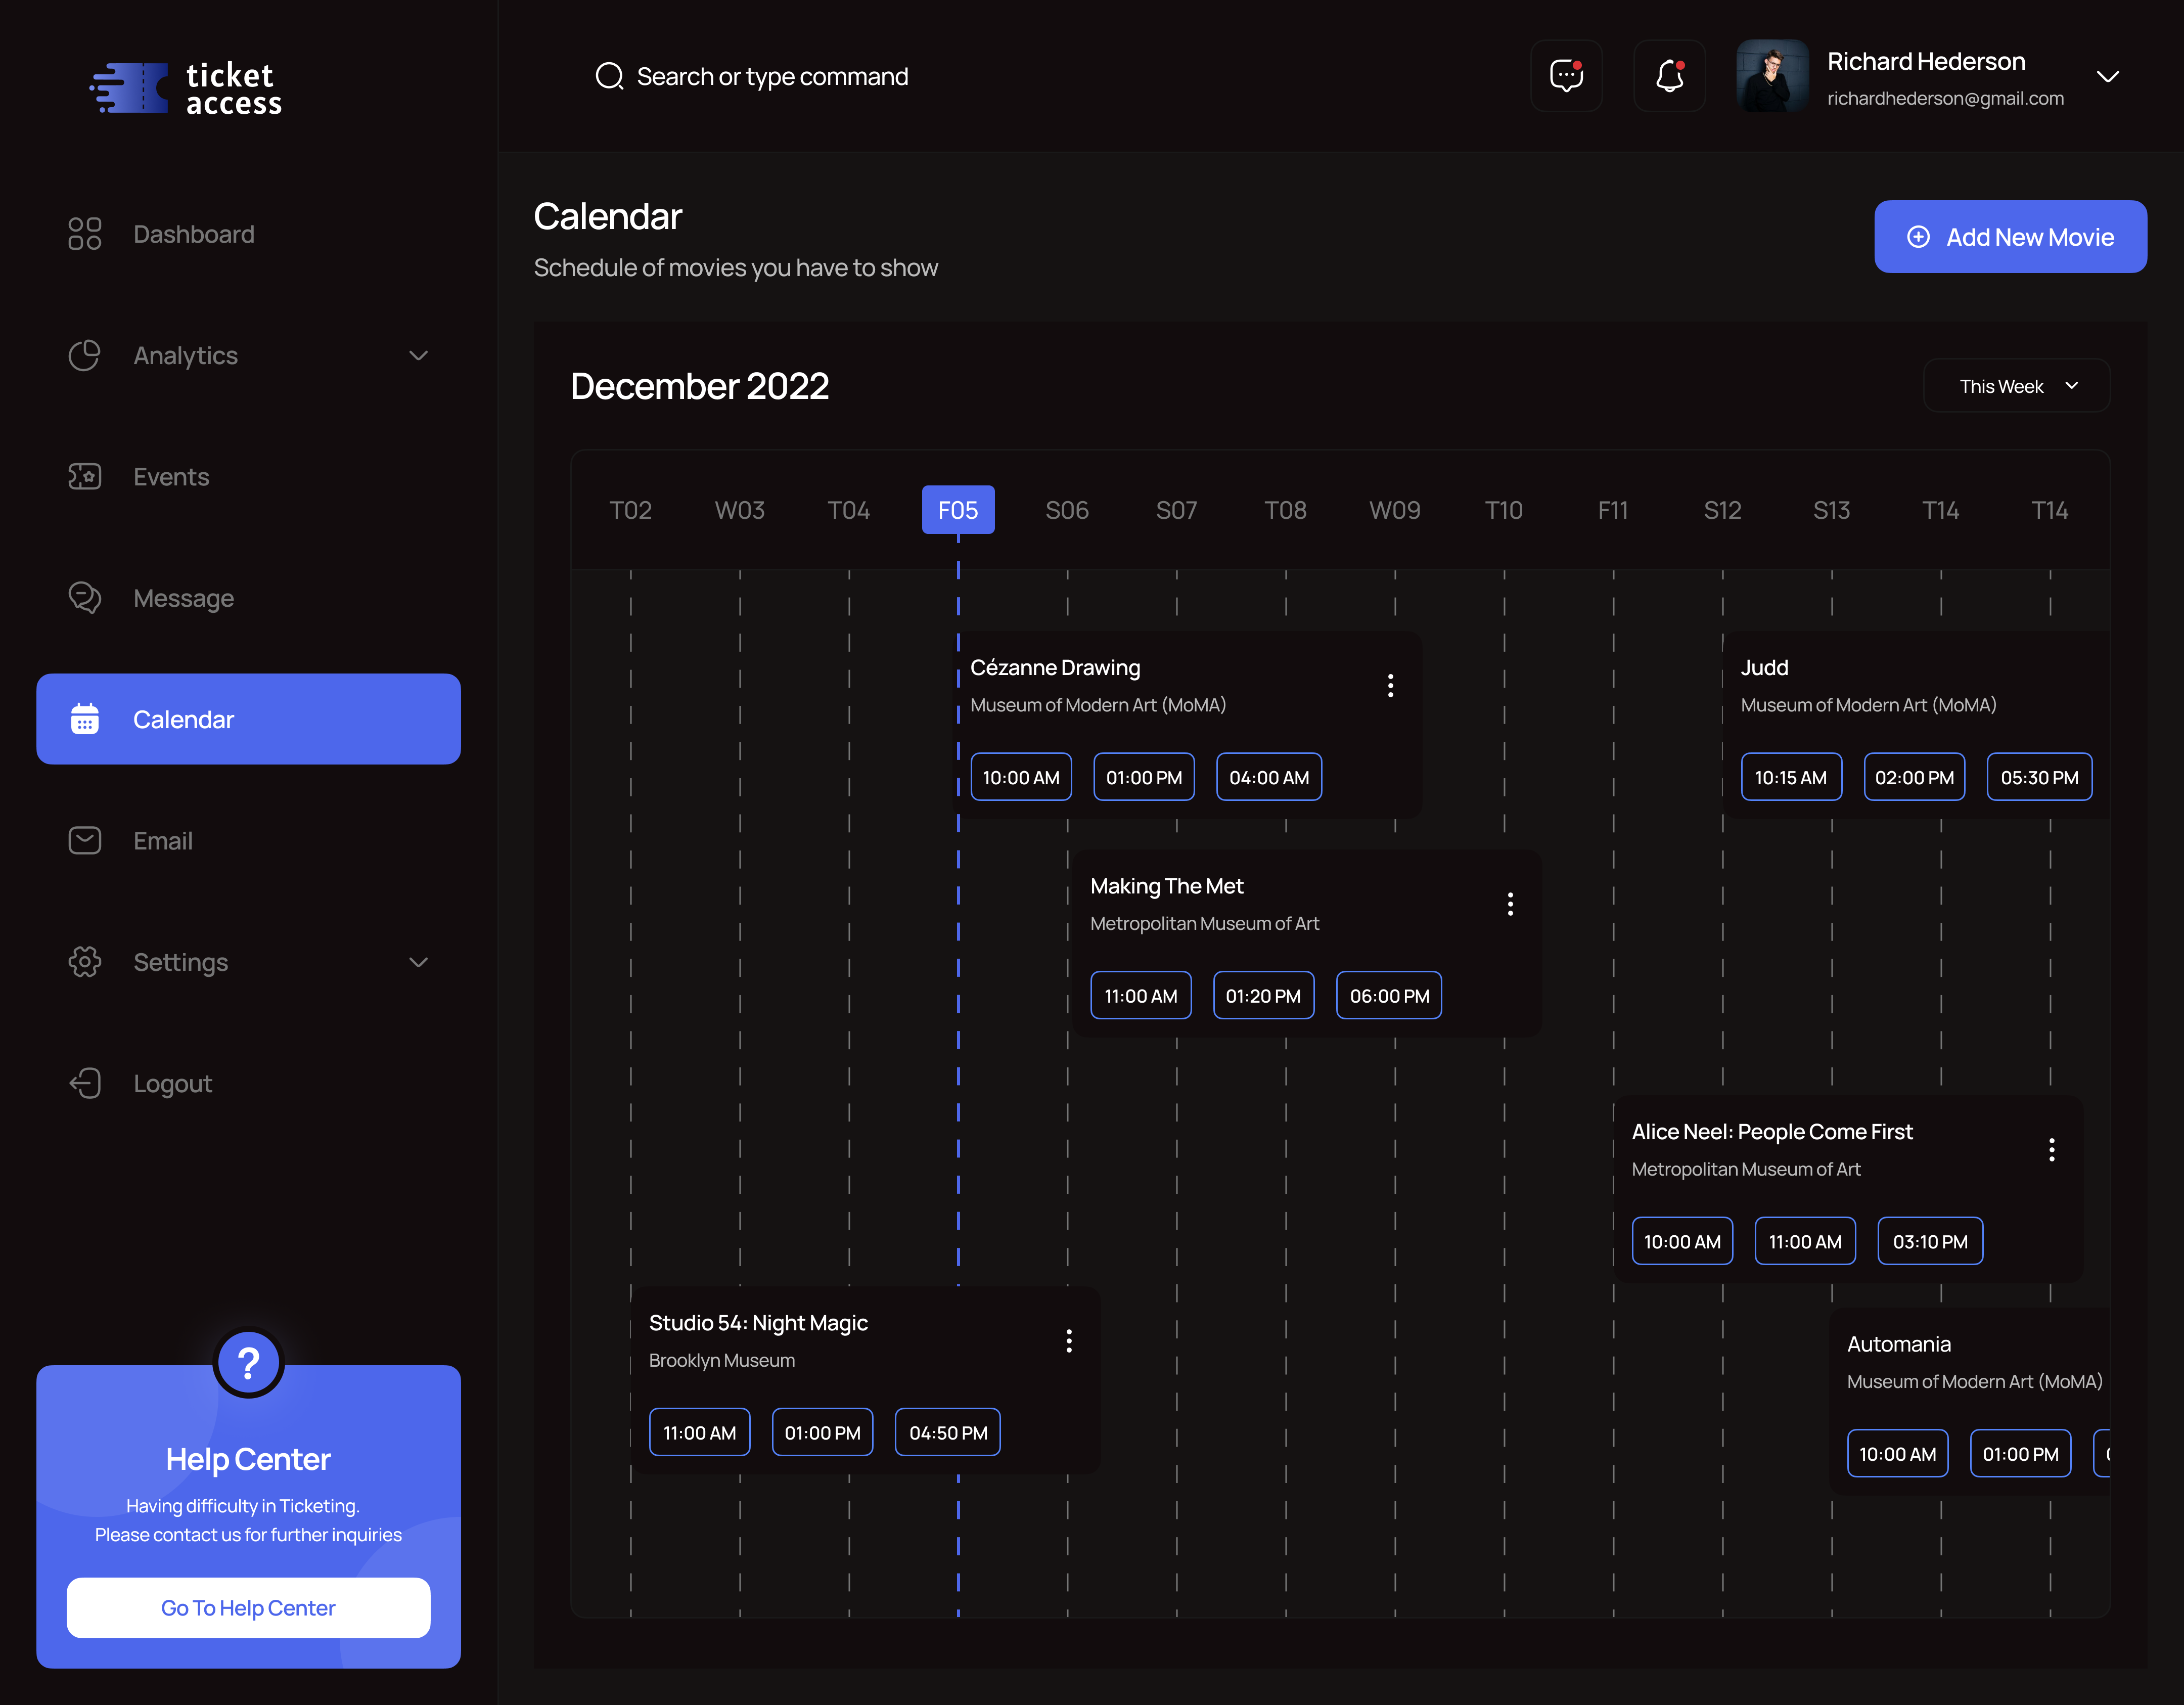Click Richard Hederson's profile photo
Viewport: 2184px width, 1705px height.
point(1772,76)
